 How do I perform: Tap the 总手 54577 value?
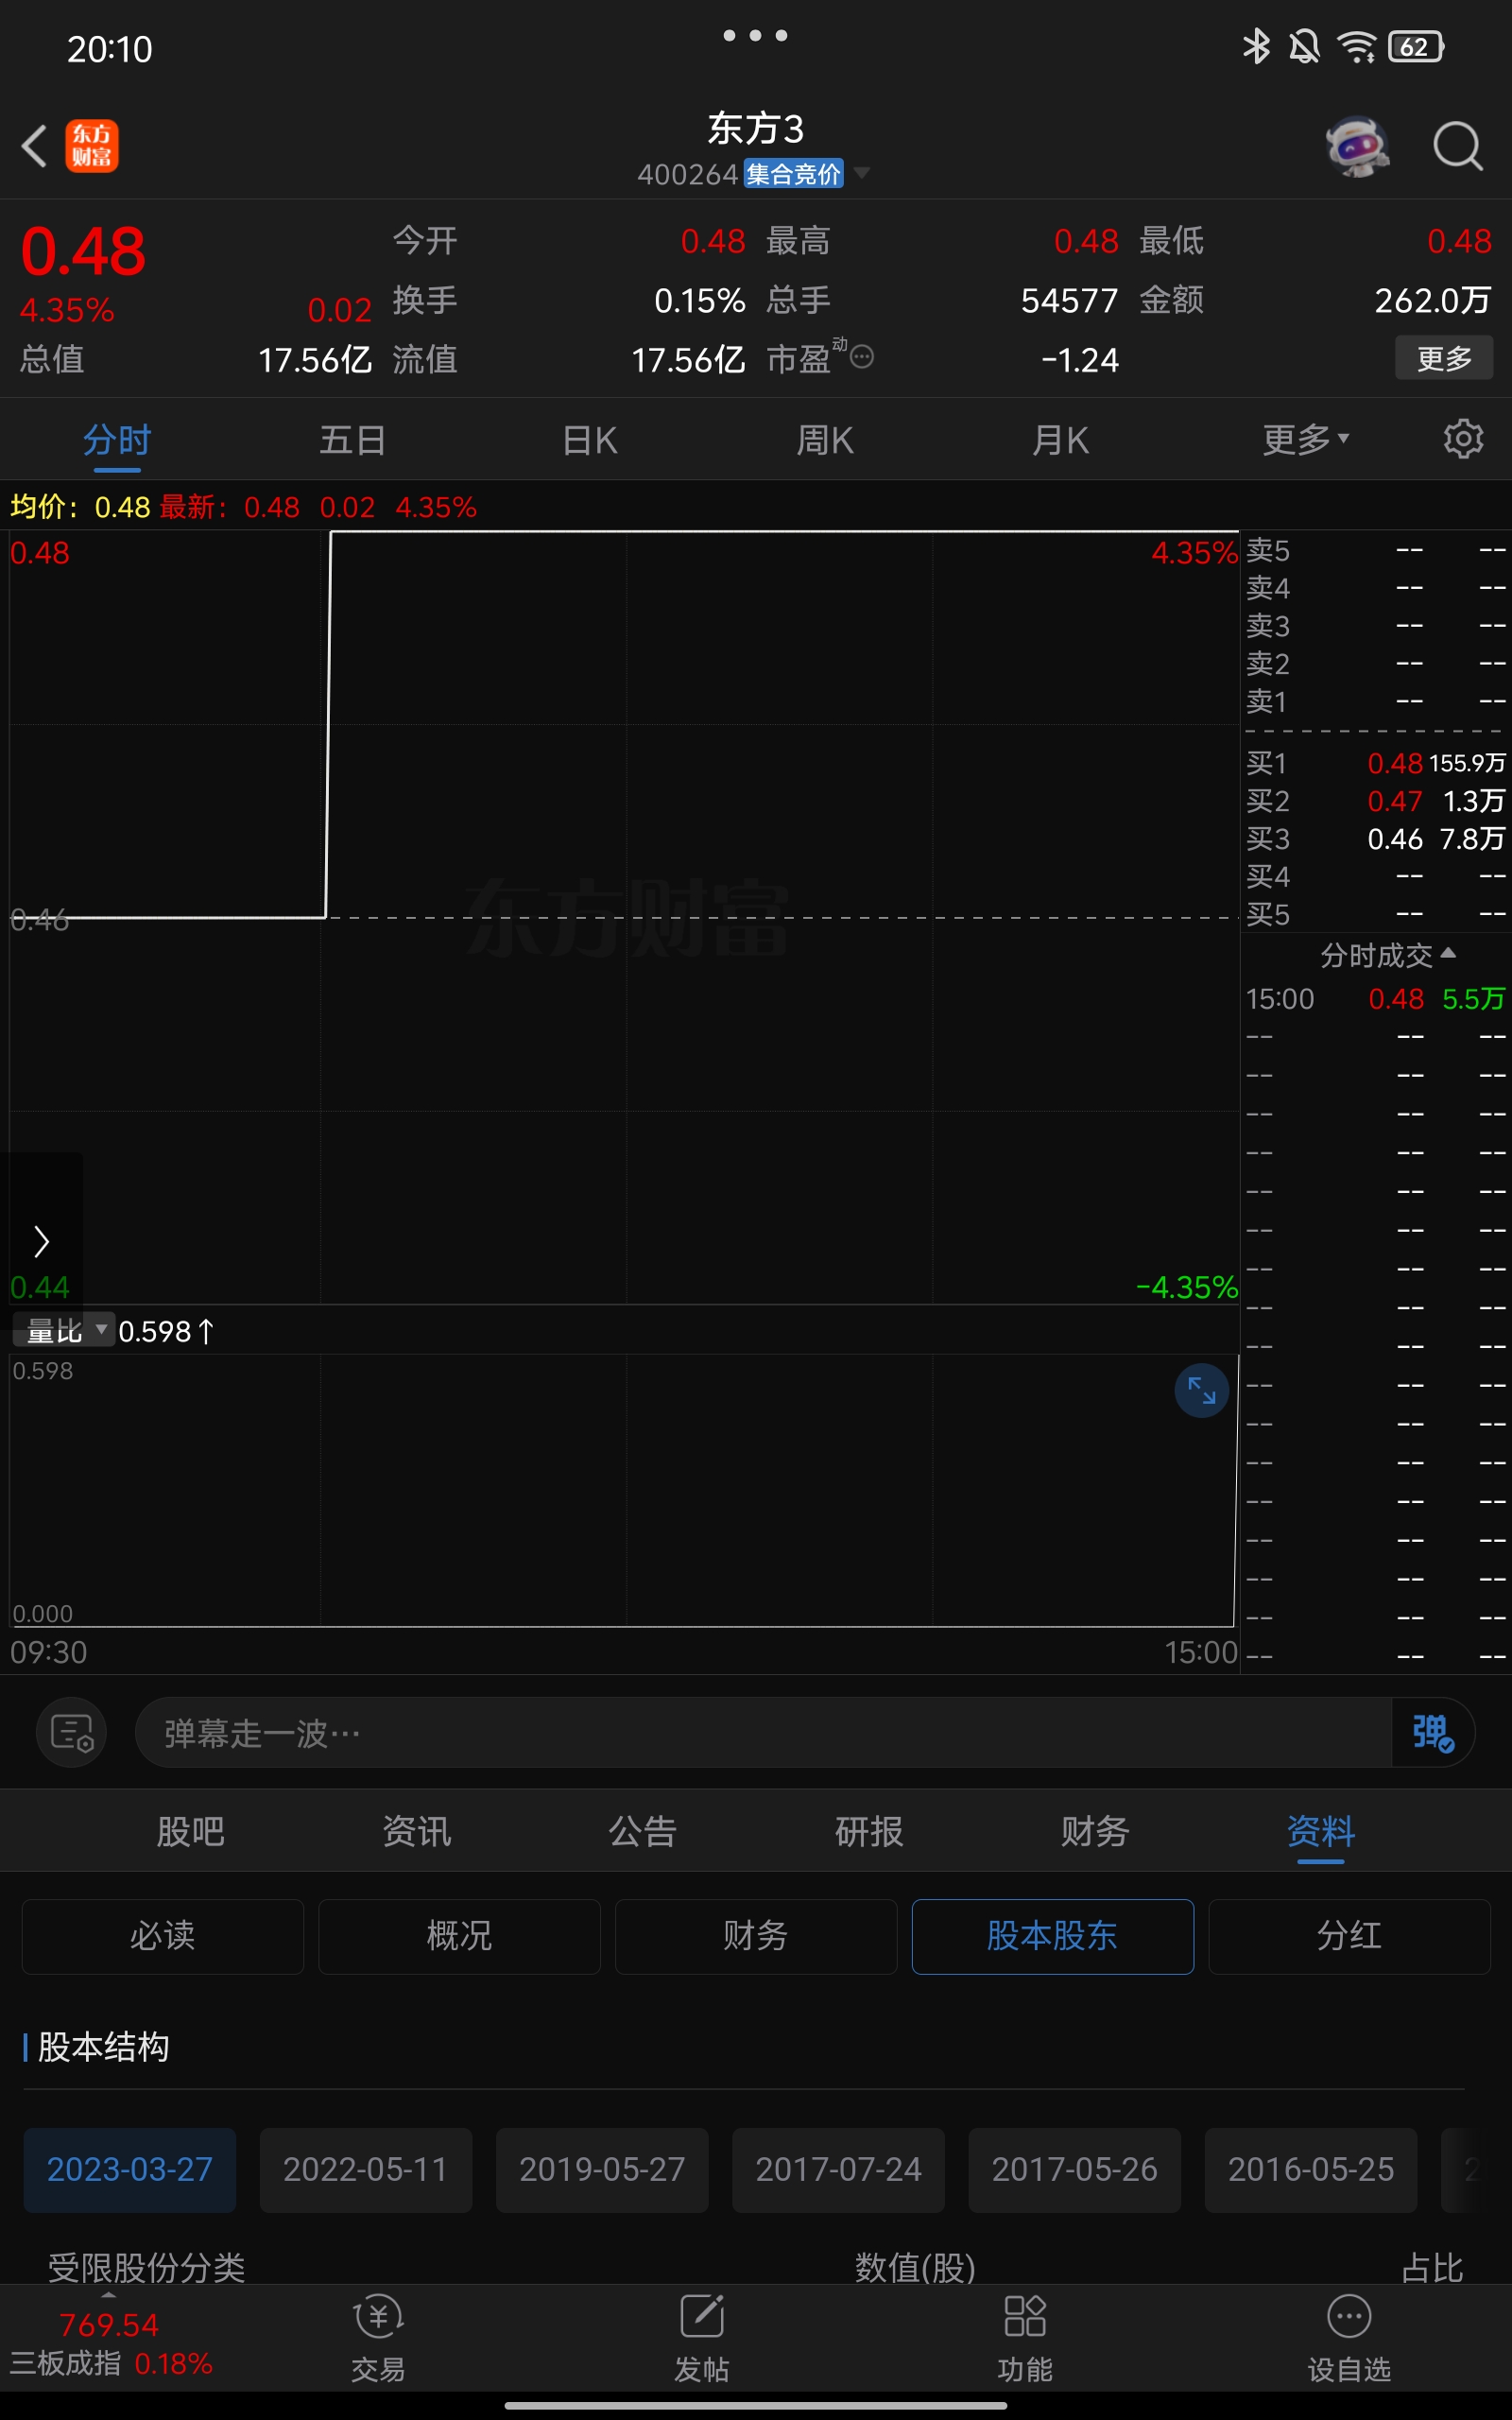(1069, 300)
